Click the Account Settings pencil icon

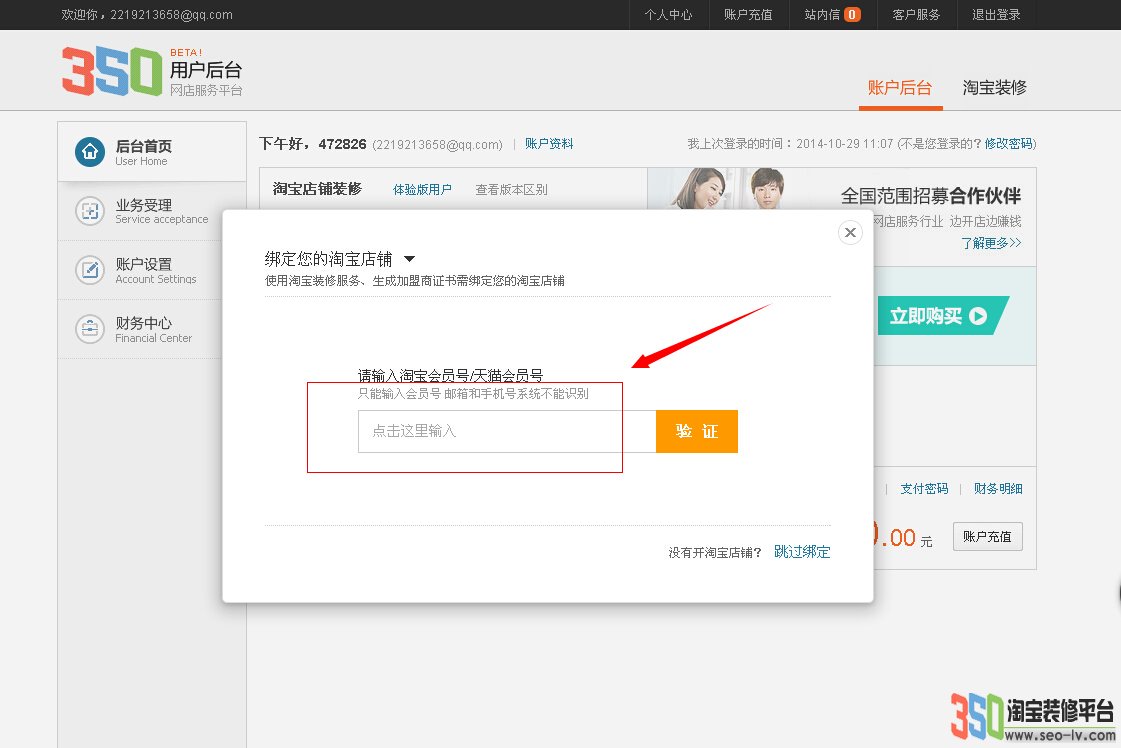pos(90,270)
